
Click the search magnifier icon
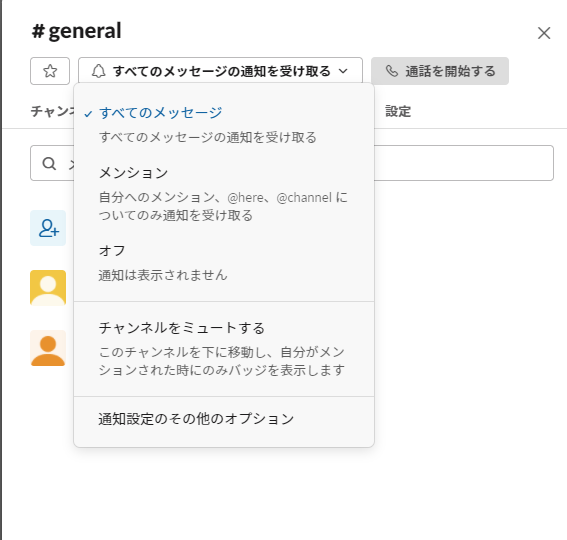(x=49, y=163)
